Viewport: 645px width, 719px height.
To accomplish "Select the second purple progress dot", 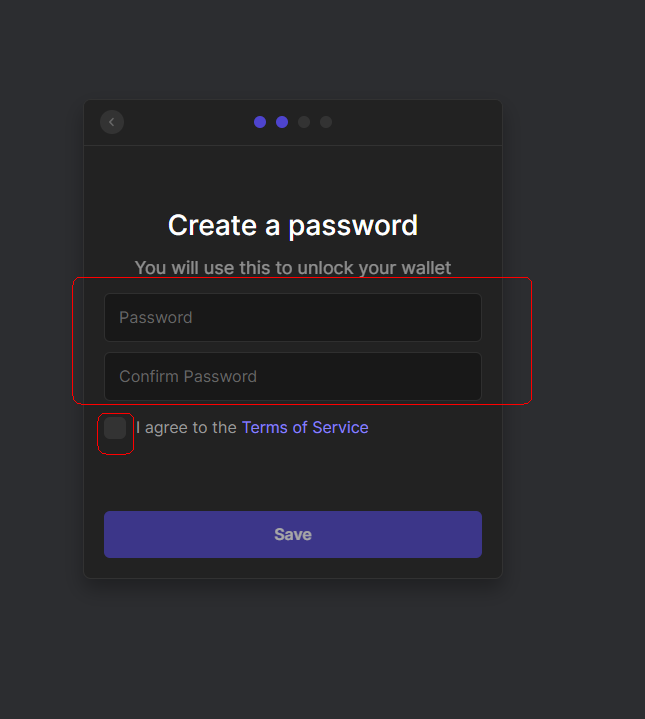I will [282, 122].
